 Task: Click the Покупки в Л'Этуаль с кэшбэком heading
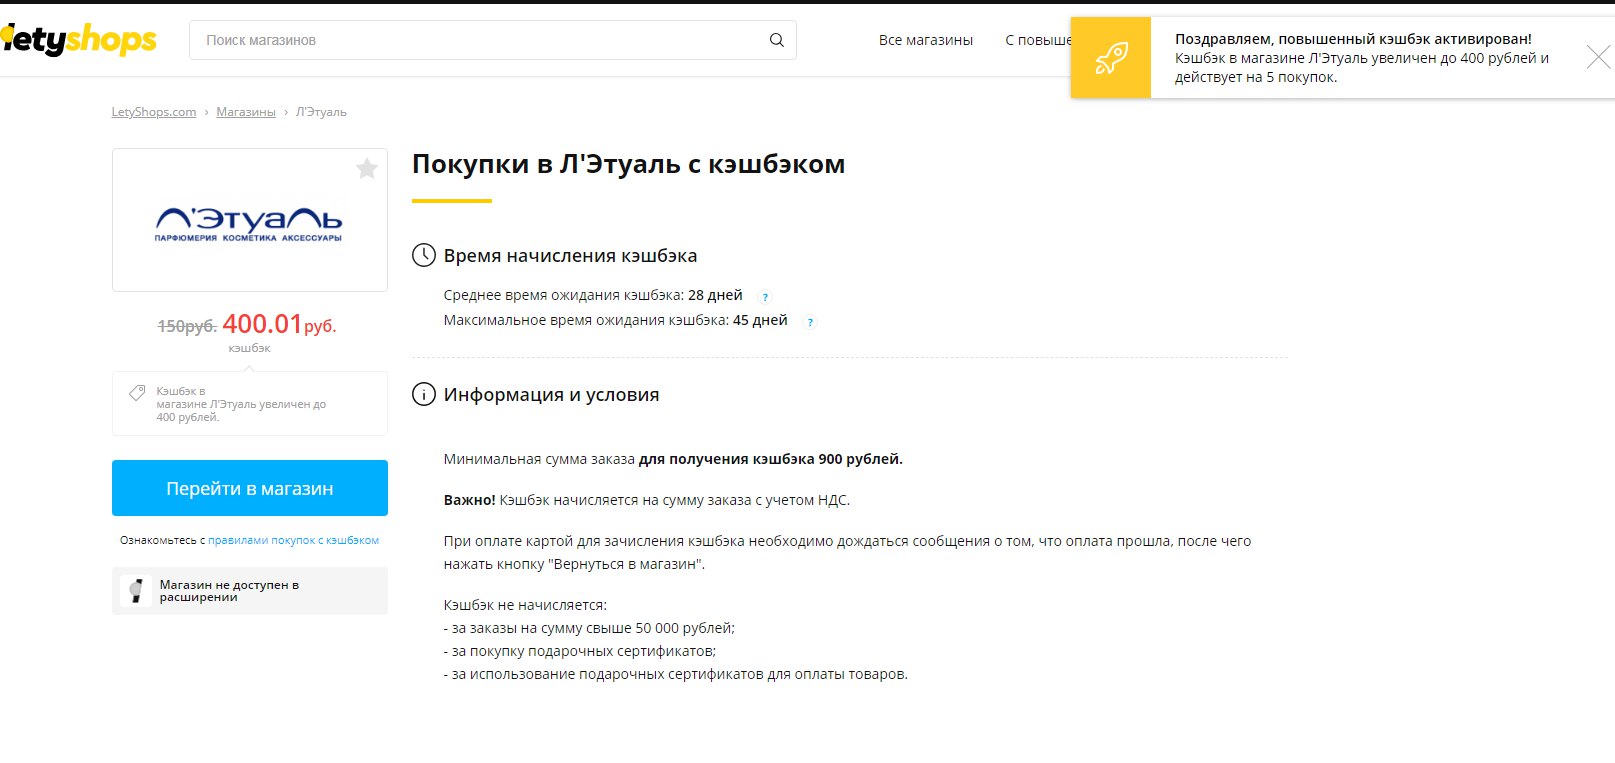coord(628,164)
